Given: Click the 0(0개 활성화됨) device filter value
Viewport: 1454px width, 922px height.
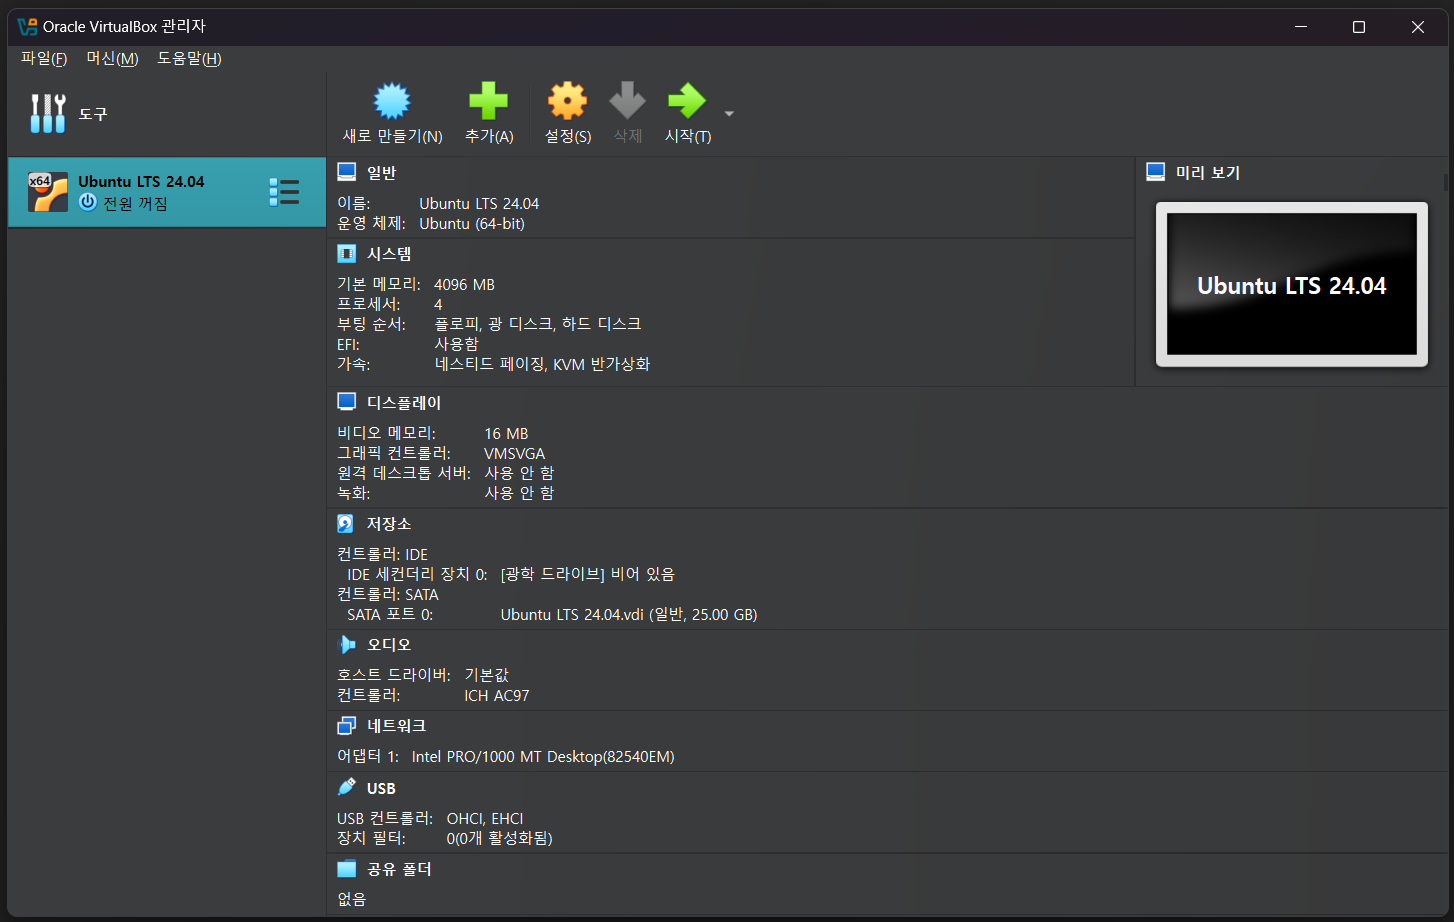Looking at the screenshot, I should [499, 838].
